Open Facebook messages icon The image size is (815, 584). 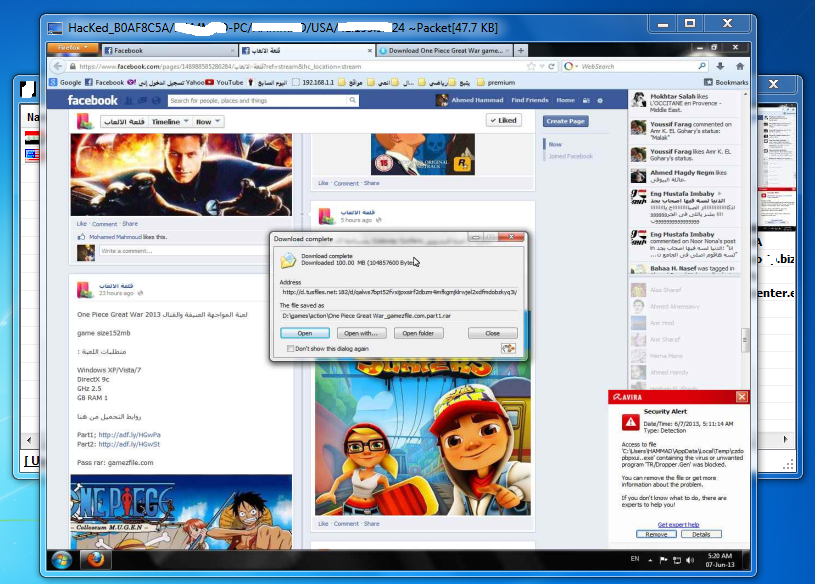pos(142,100)
